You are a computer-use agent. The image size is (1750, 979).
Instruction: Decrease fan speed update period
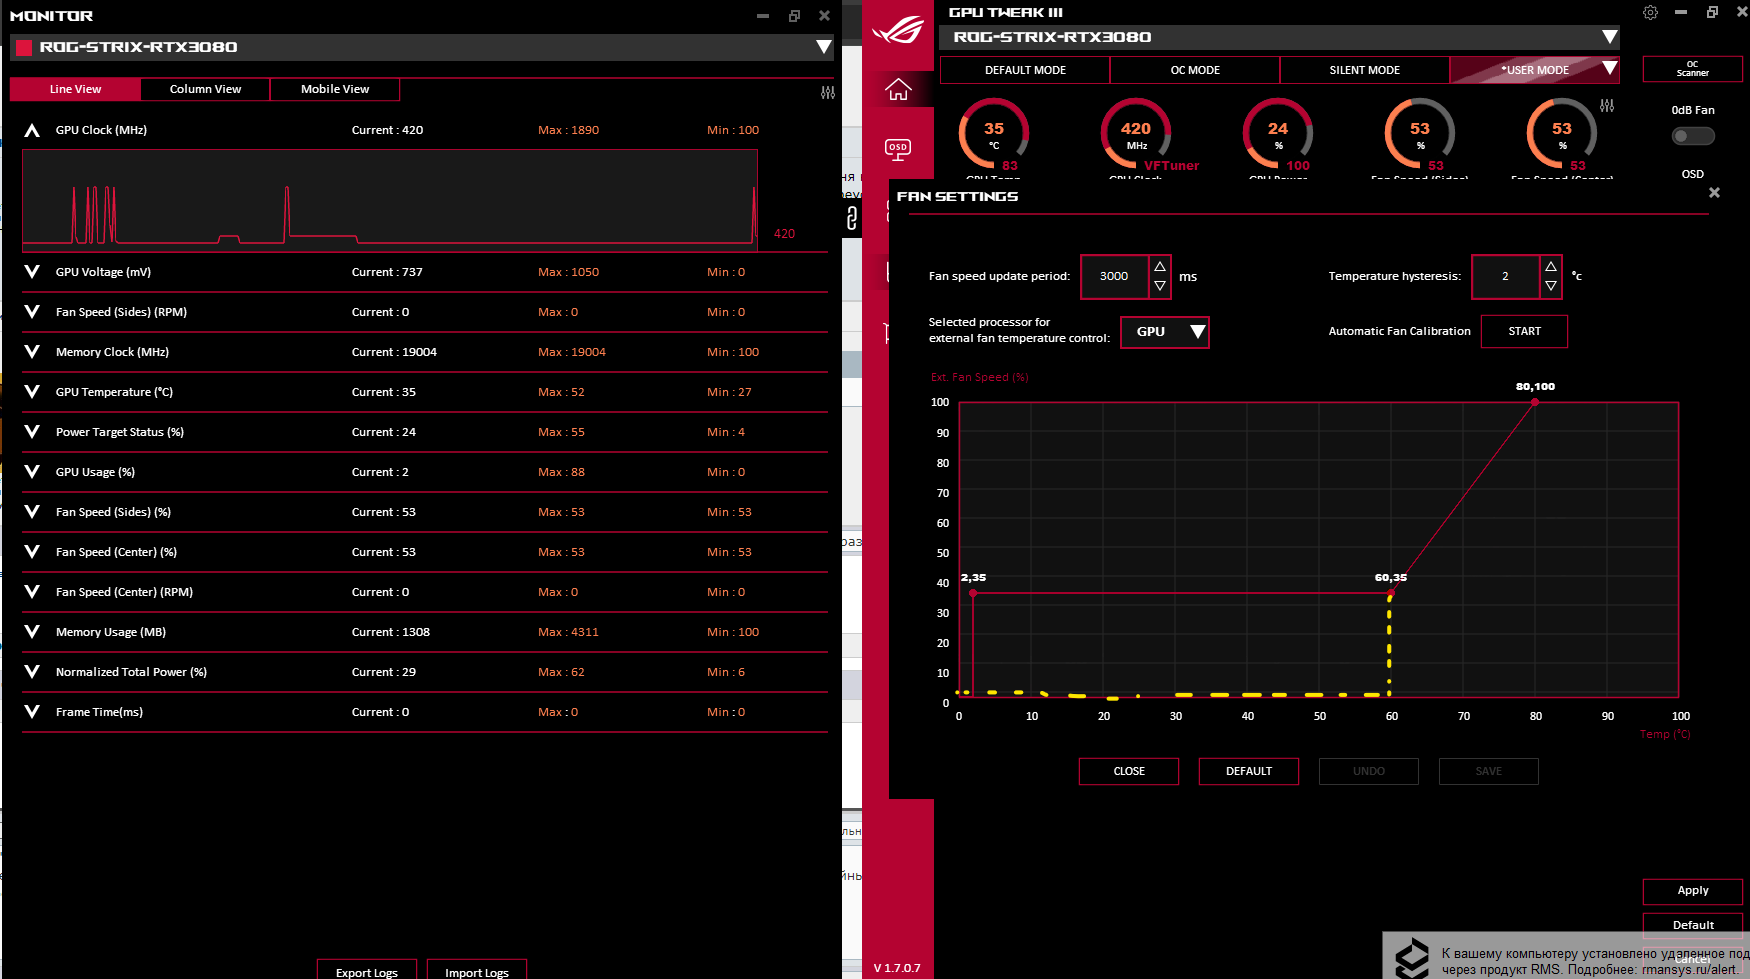[1160, 286]
